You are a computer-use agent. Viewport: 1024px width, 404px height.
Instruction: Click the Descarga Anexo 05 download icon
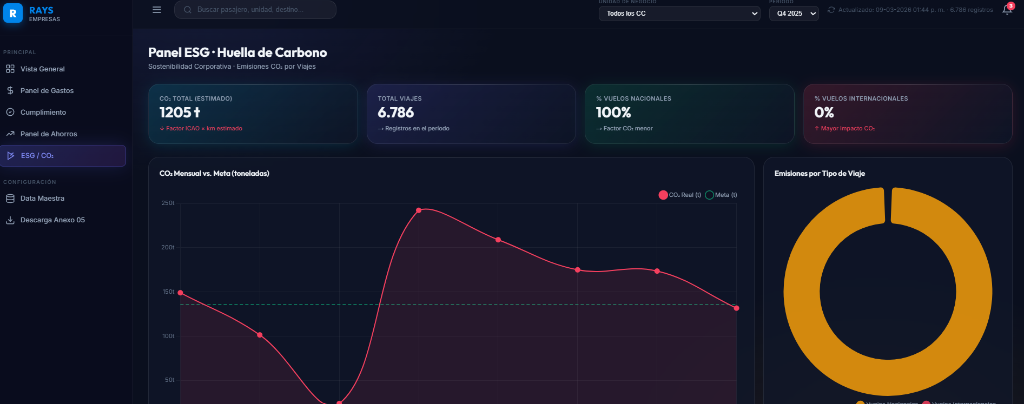(x=10, y=220)
